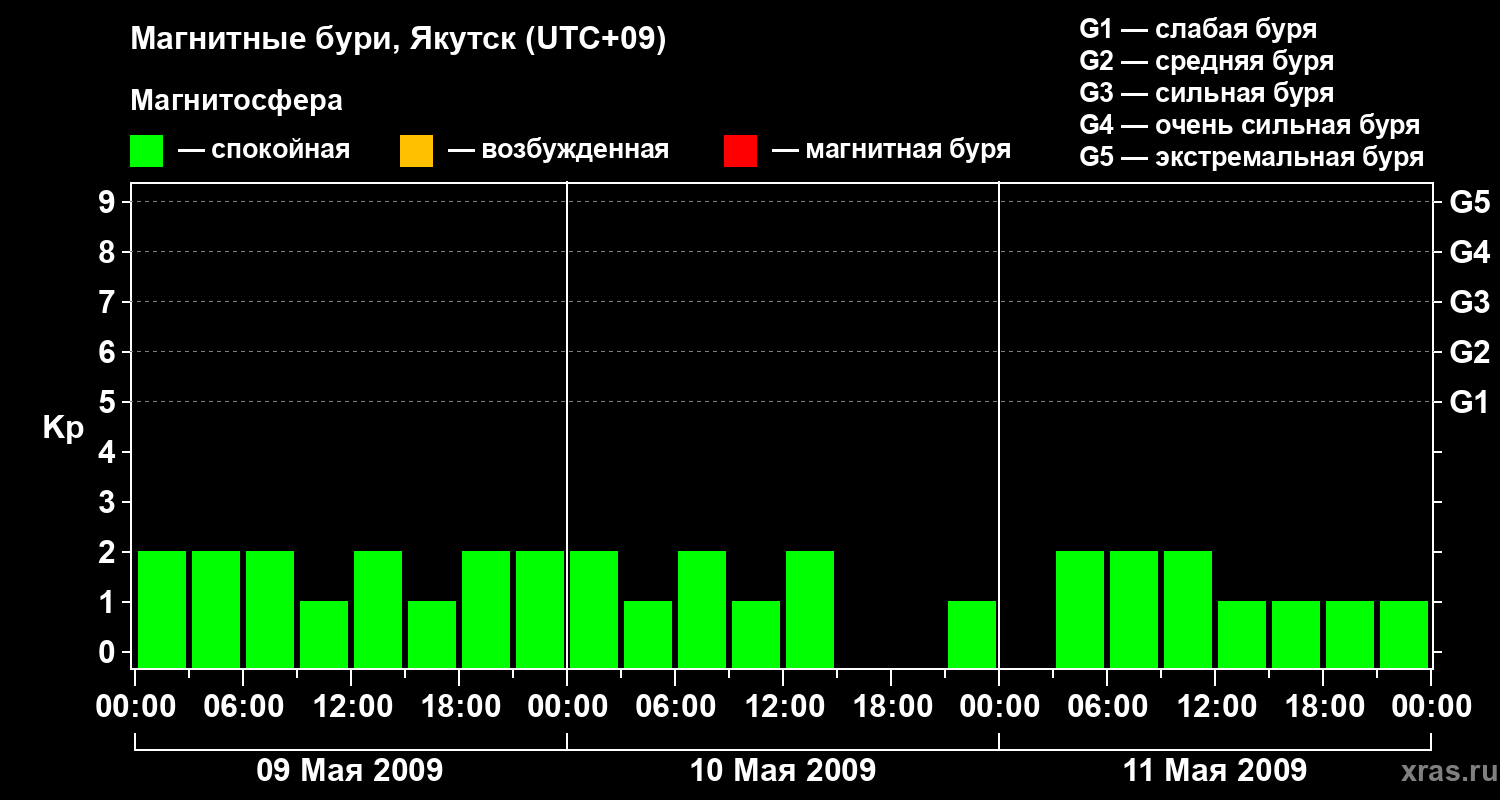Select the 'Магнитосфера' heading
The width and height of the screenshot is (1500, 800).
coord(236,101)
